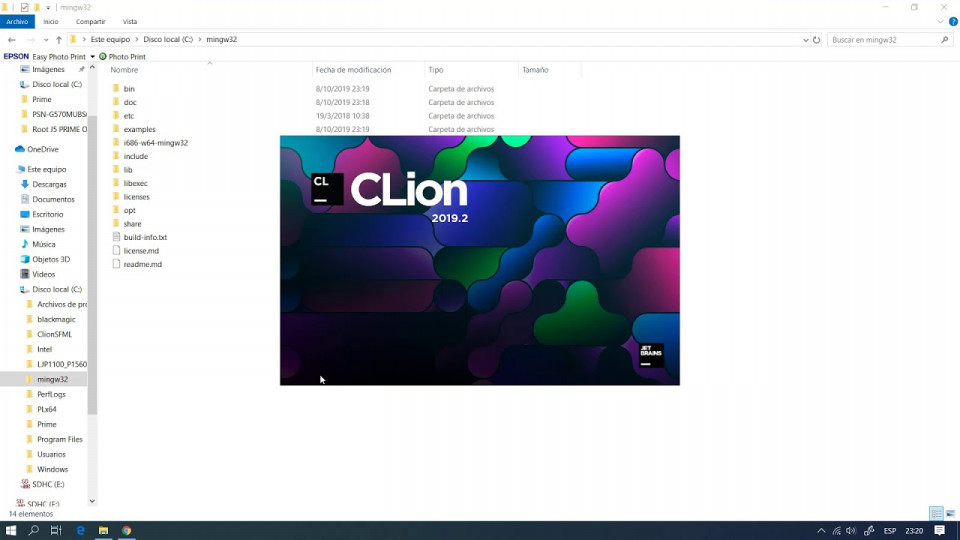Select the etc folder
Image resolution: width=960 pixels, height=540 pixels.
click(x=129, y=116)
